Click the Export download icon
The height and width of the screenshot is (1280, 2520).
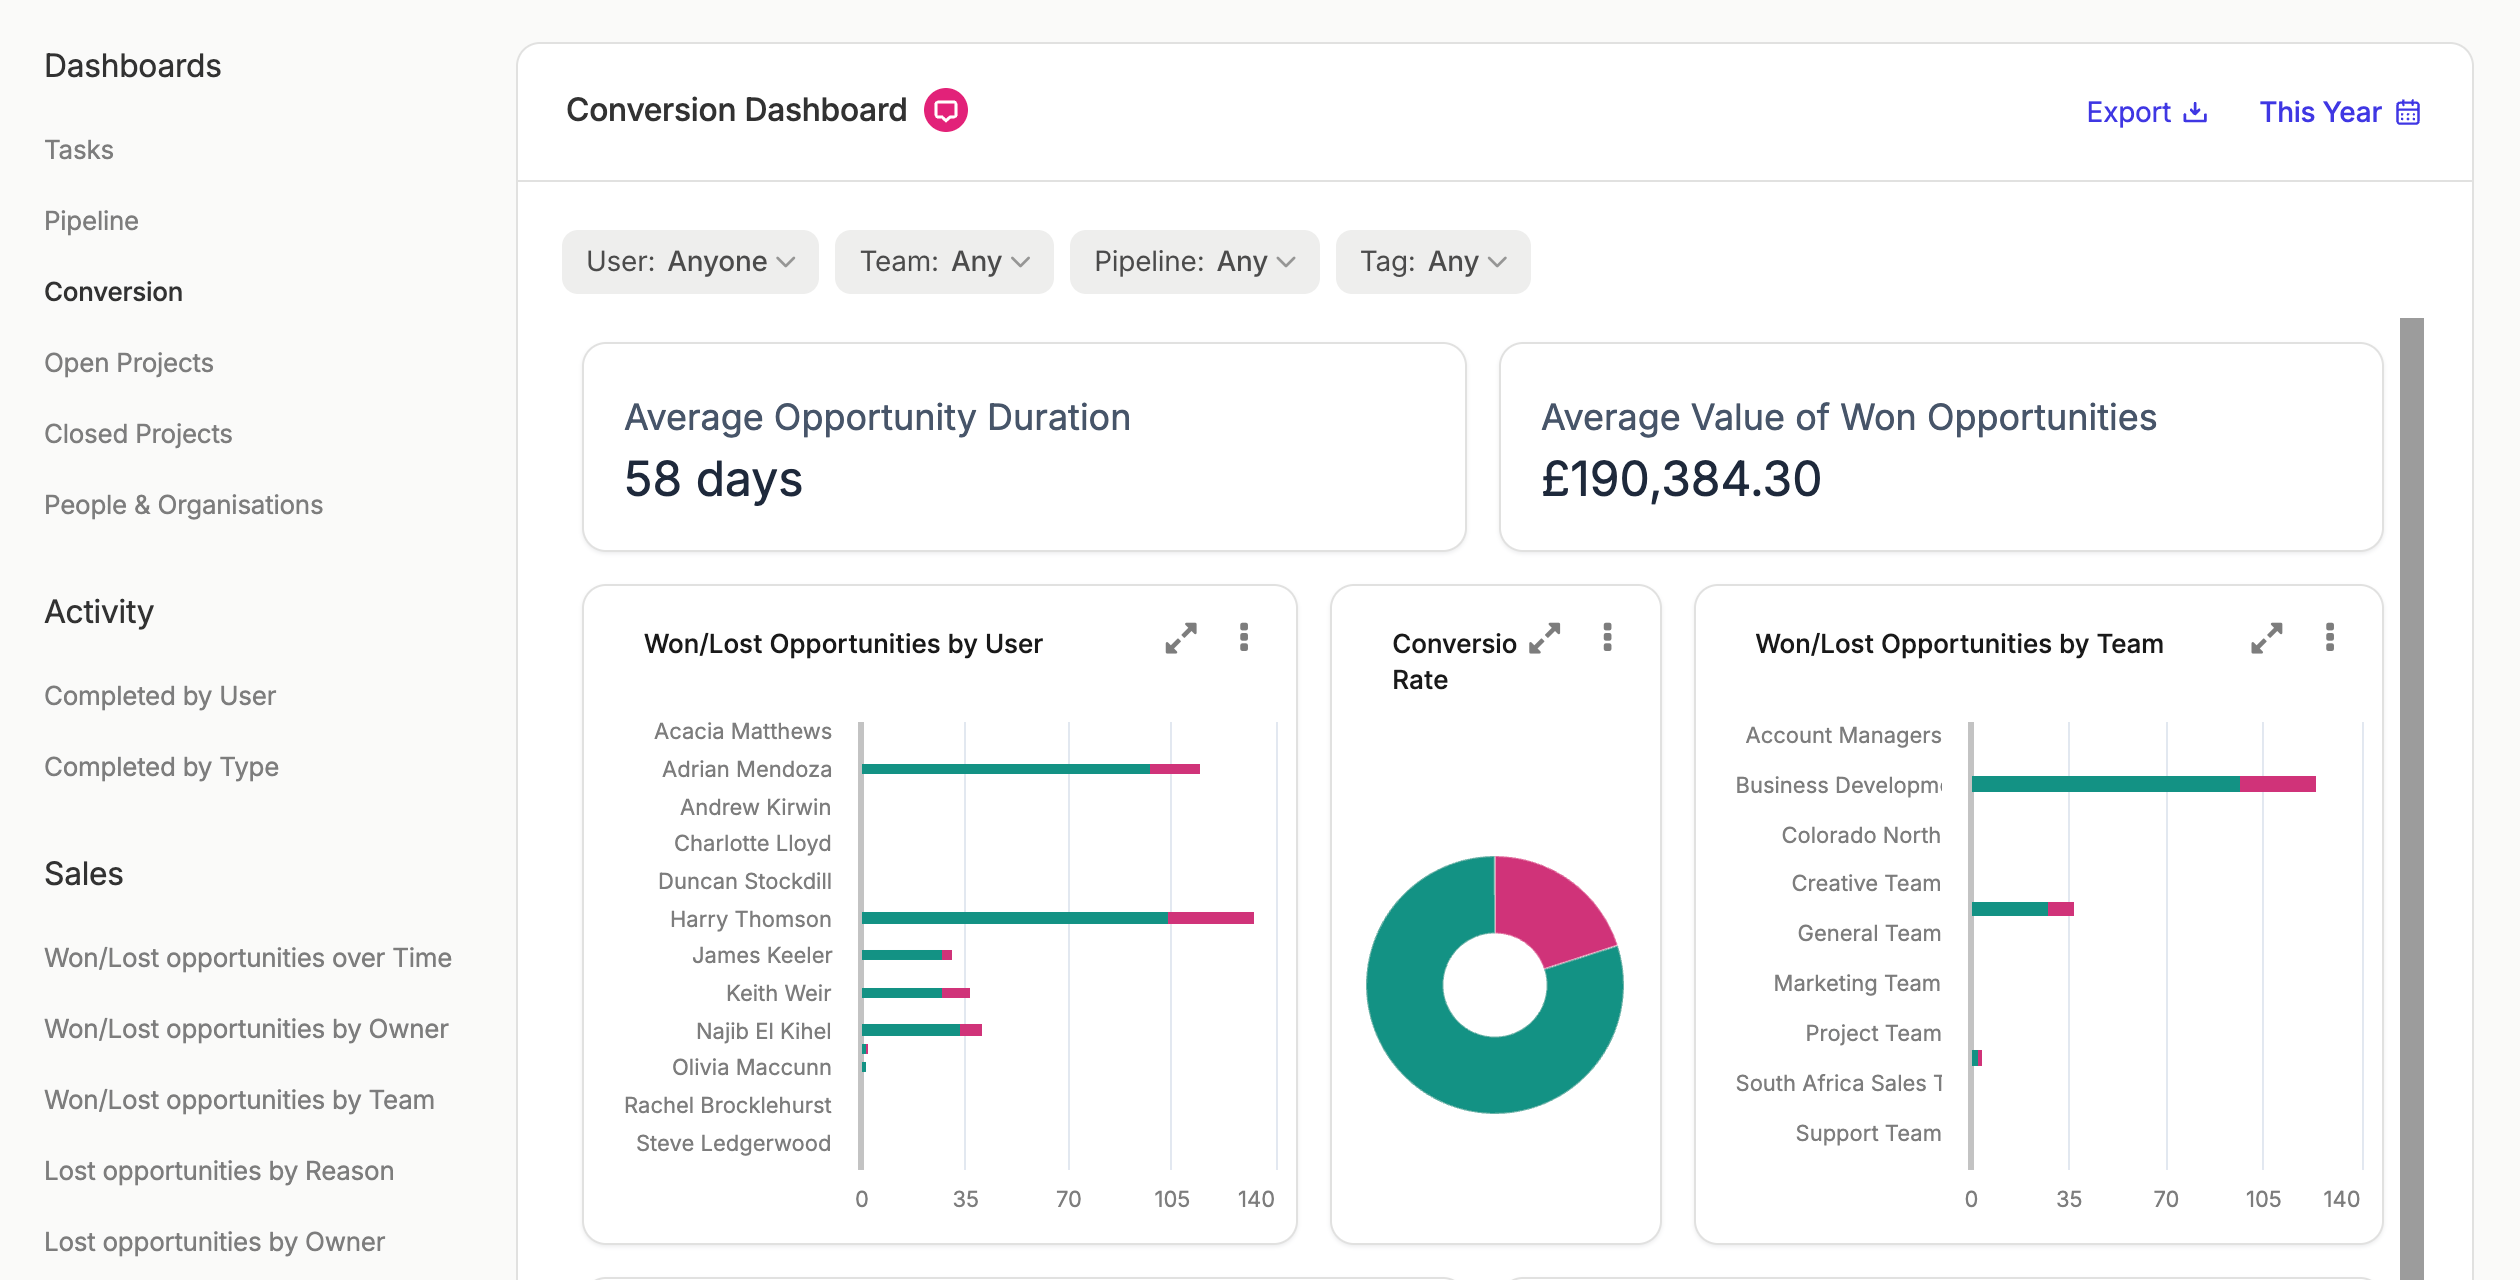(x=2195, y=112)
